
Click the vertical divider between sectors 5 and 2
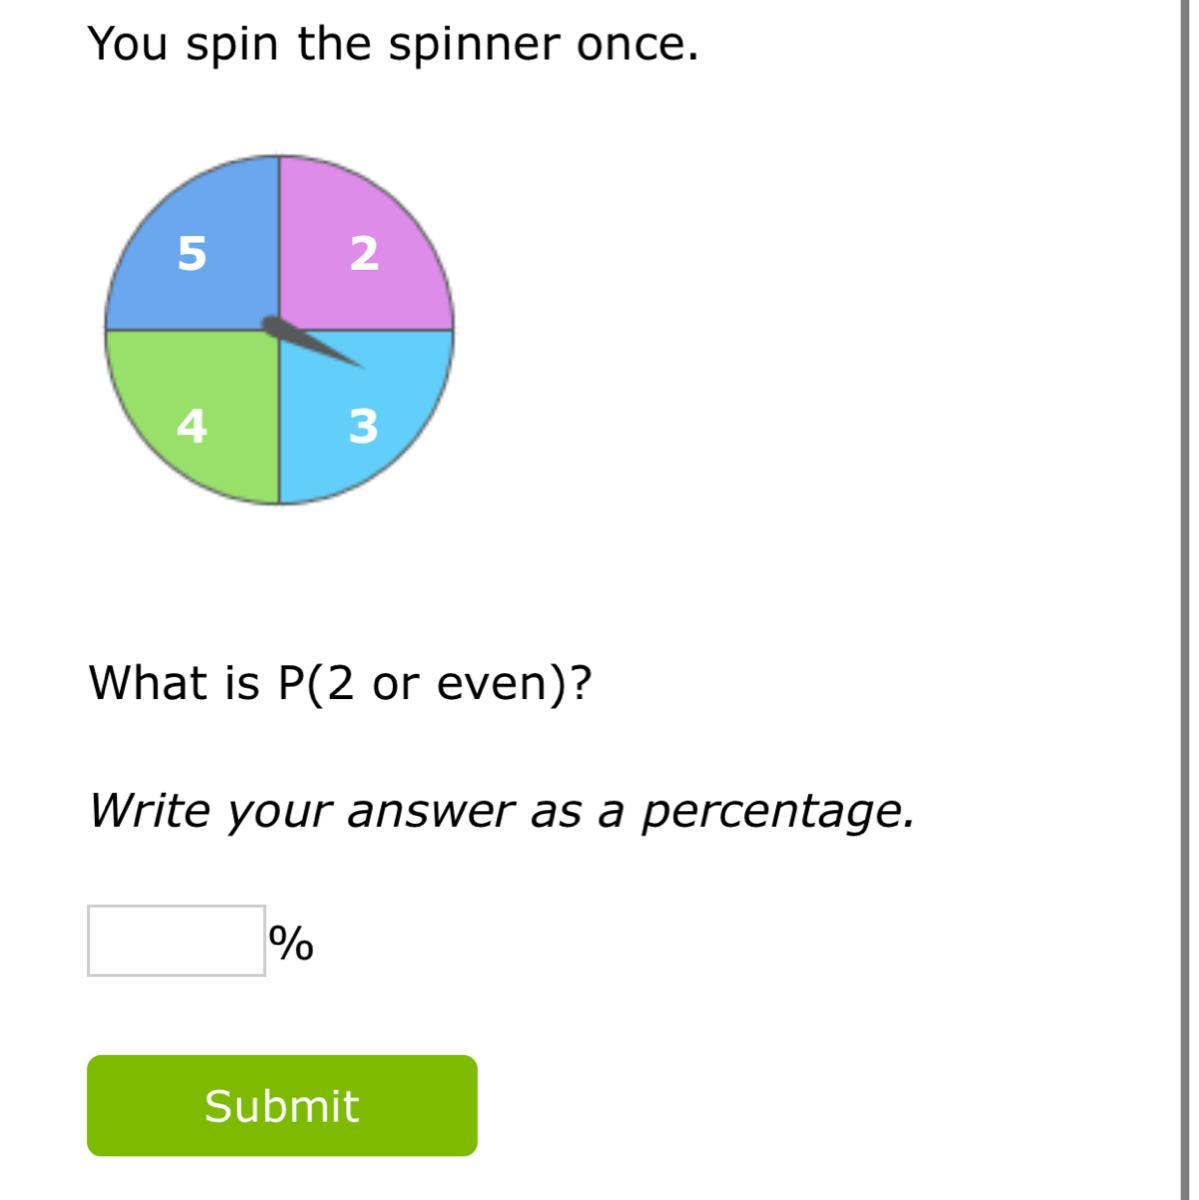tap(279, 240)
